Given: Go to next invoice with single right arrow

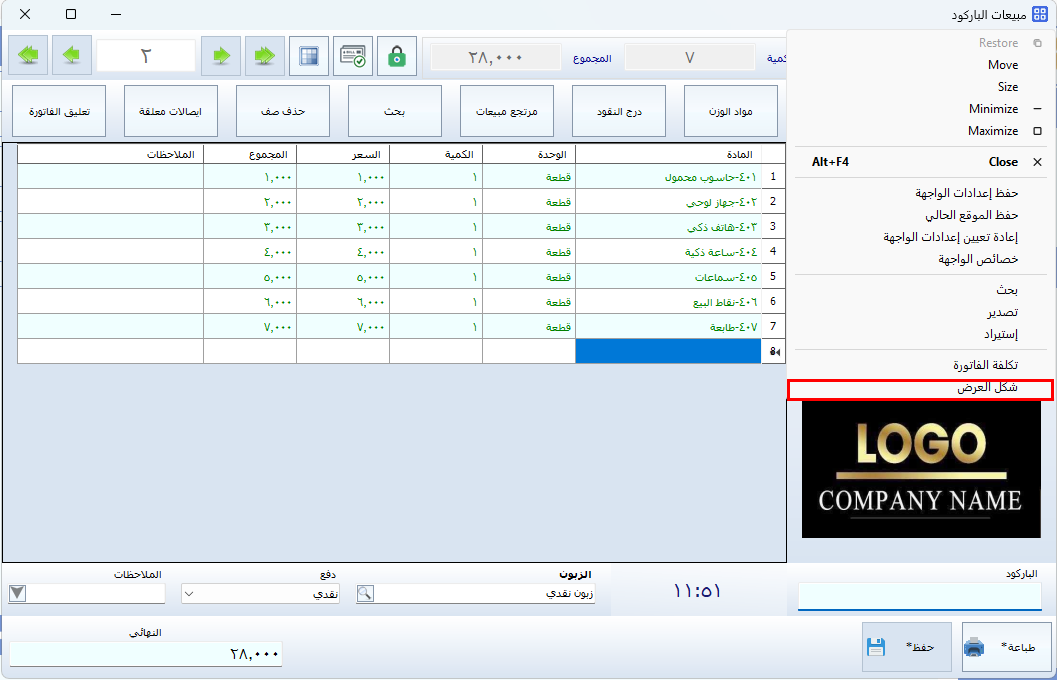Looking at the screenshot, I should pyautogui.click(x=221, y=55).
